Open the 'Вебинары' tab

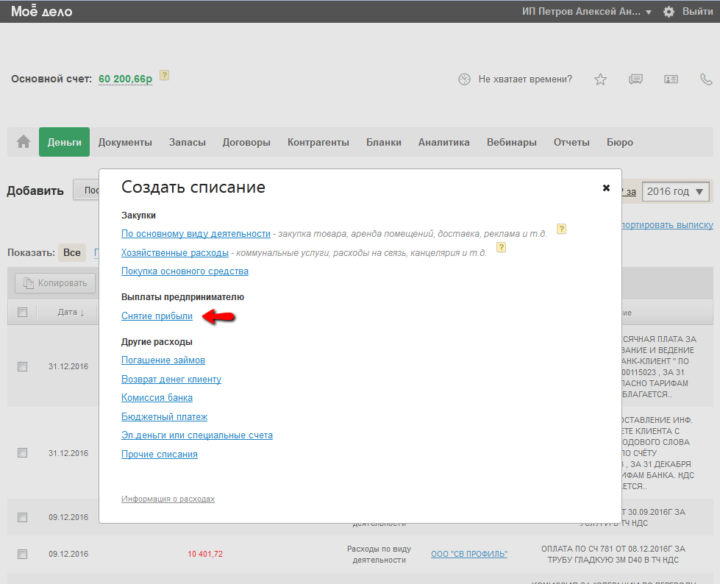pos(512,142)
